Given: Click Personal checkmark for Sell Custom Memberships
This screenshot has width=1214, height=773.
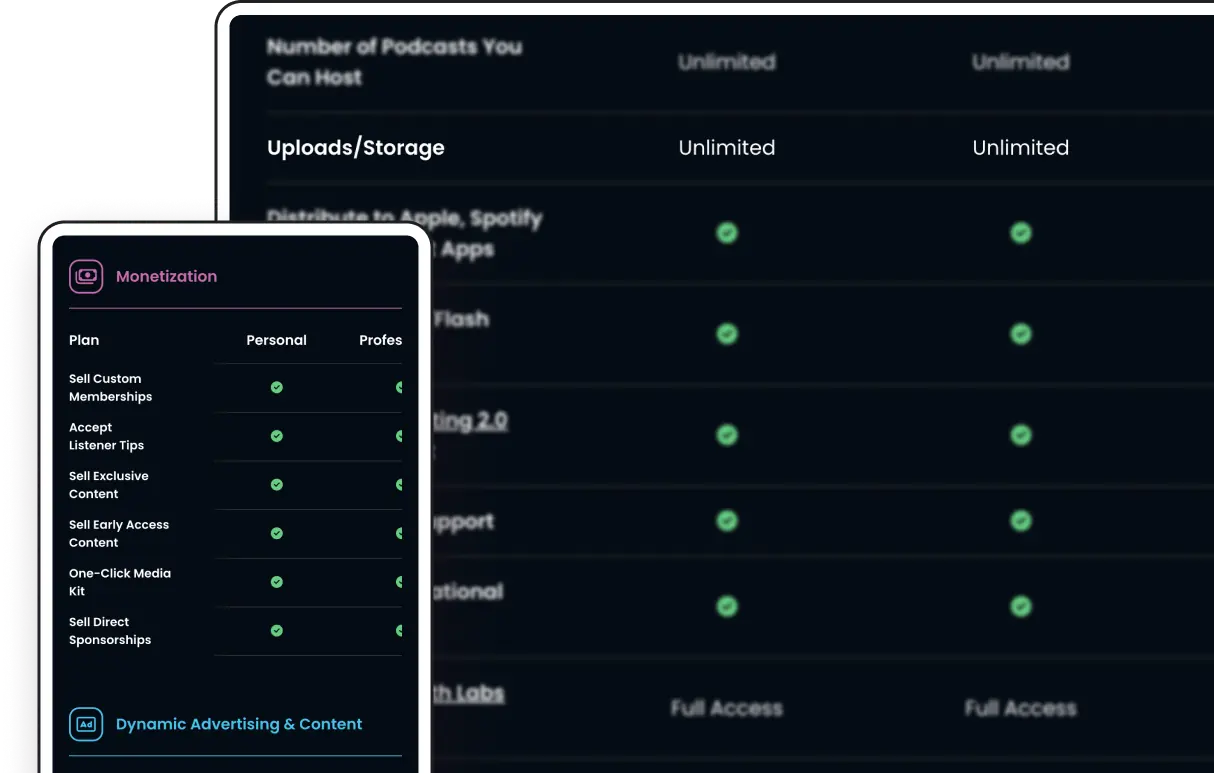Looking at the screenshot, I should click(x=277, y=387).
